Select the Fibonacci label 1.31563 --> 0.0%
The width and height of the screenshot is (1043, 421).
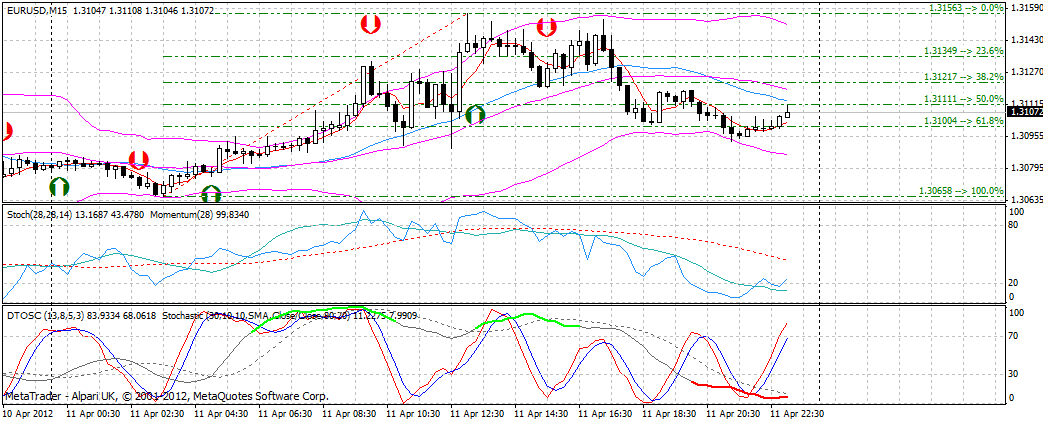(x=965, y=7)
